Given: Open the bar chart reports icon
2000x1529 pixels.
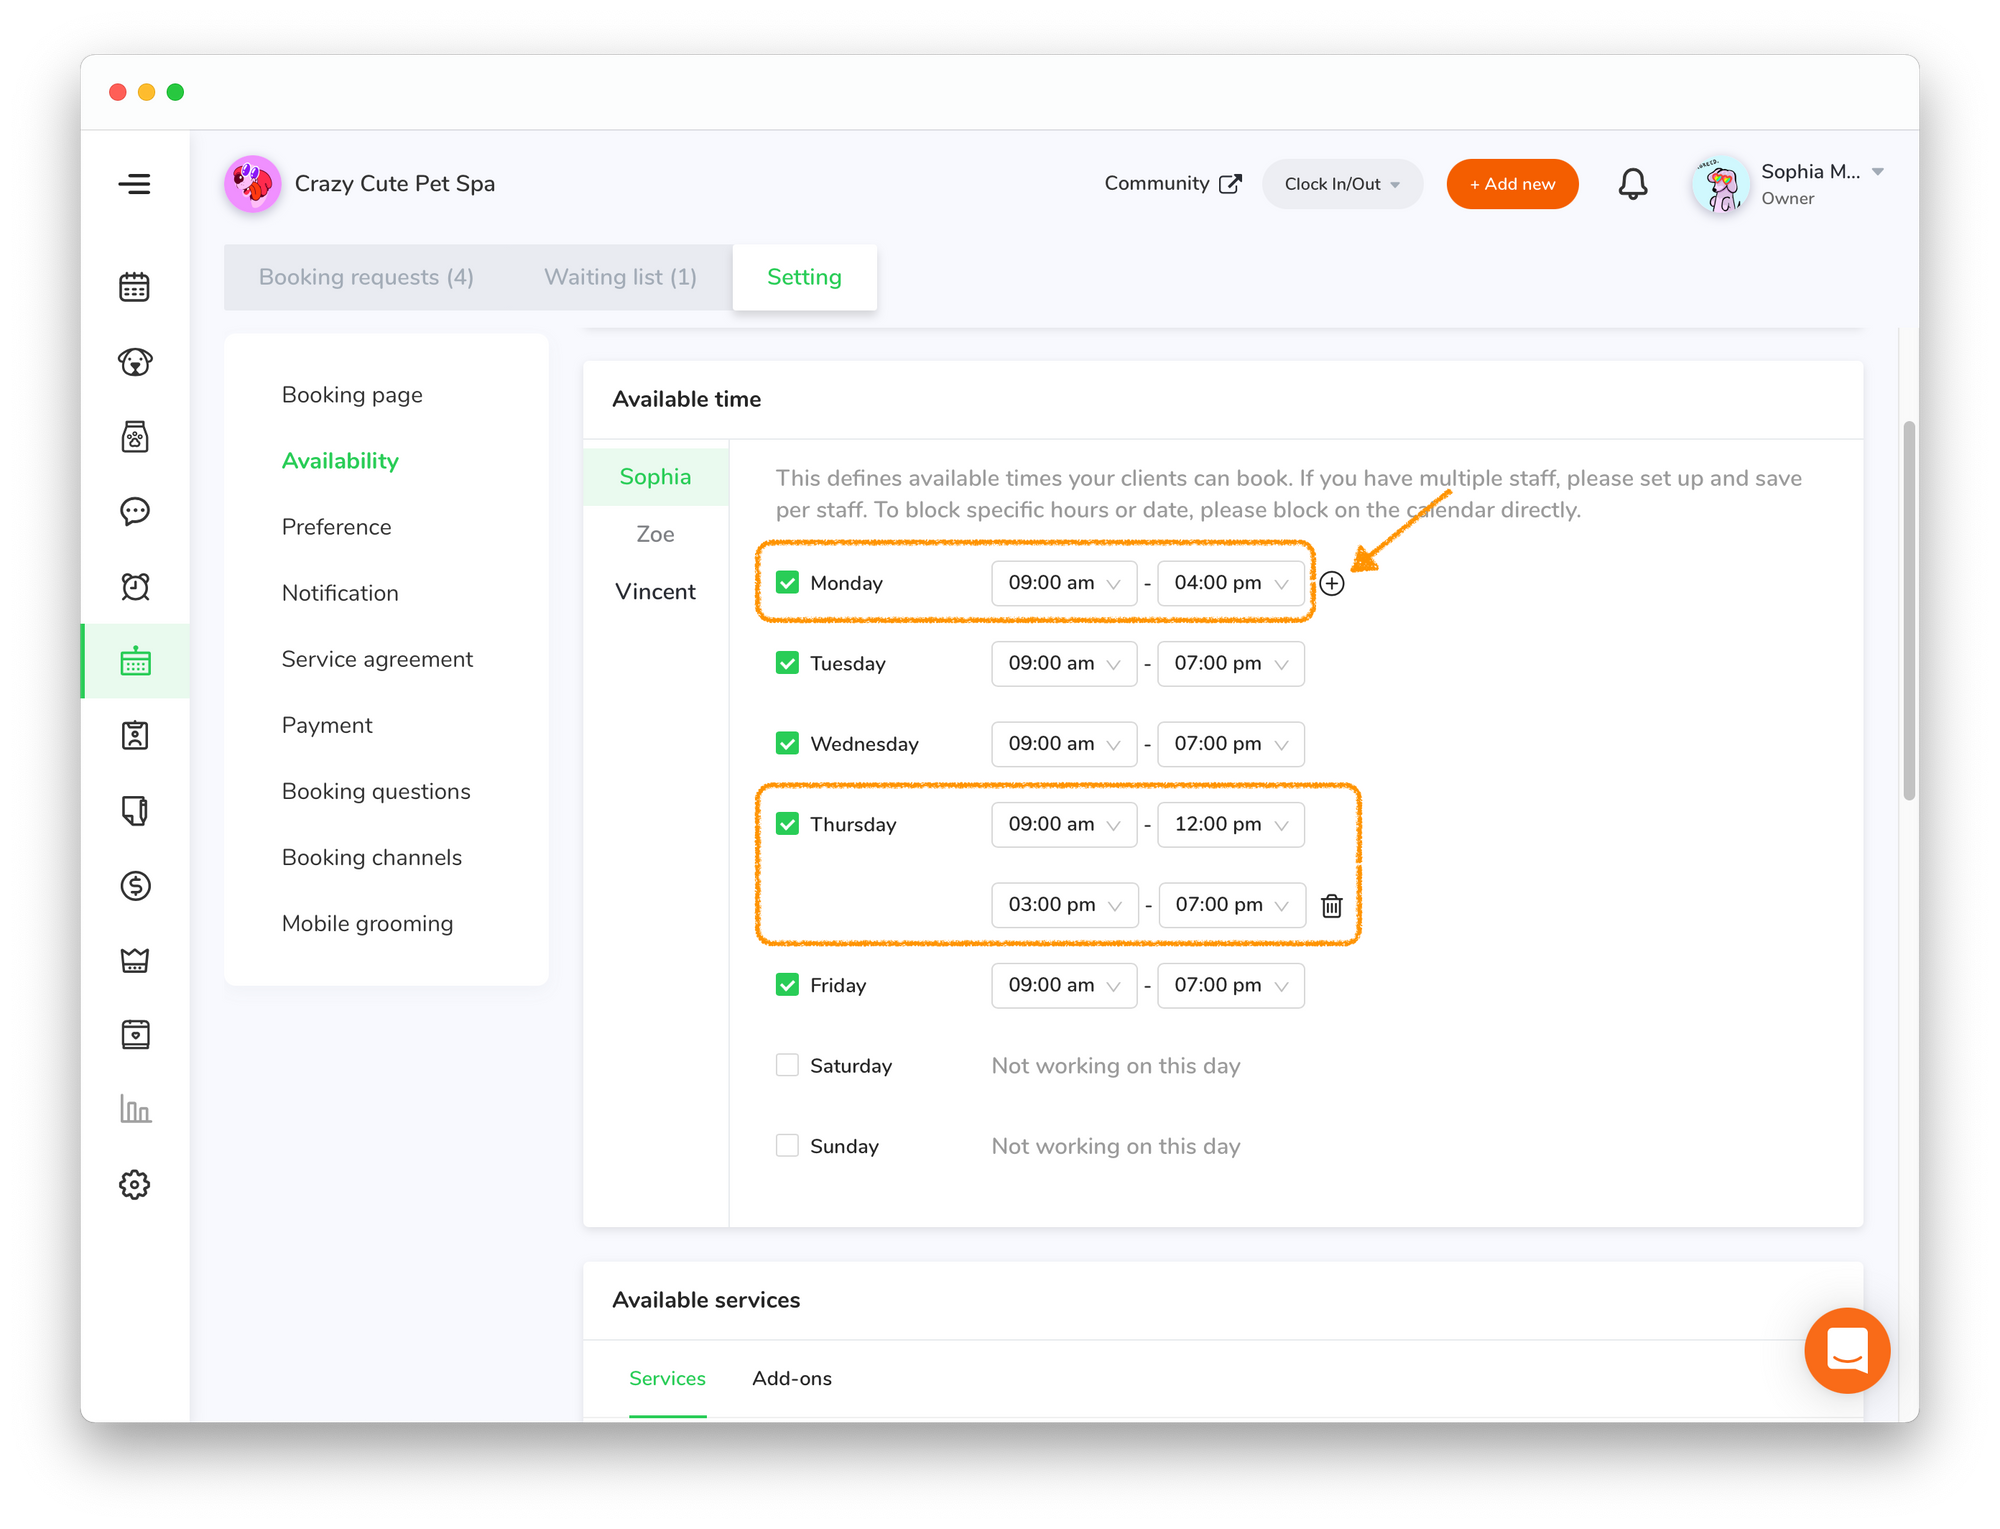Looking at the screenshot, I should point(134,1109).
